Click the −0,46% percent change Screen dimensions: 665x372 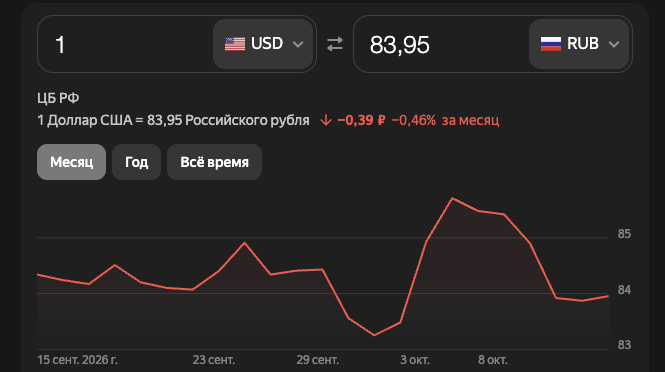(414, 120)
